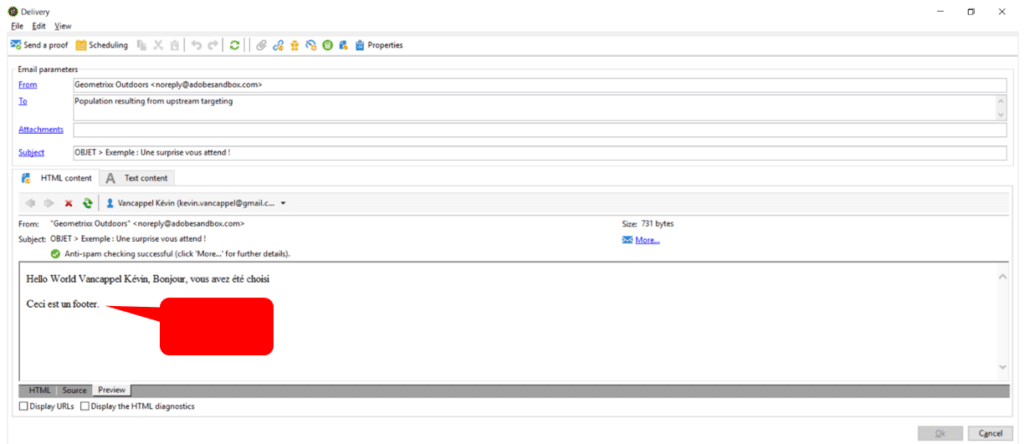Switch to the Text content tab
1024x444 pixels.
139,178
